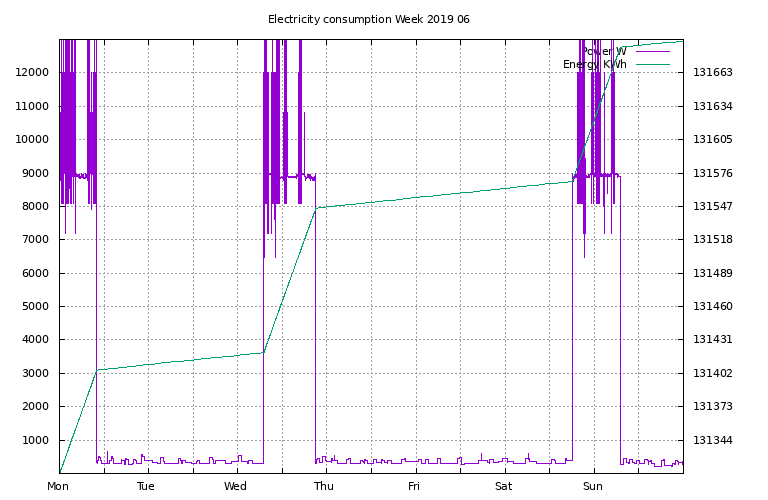Click the purple line sample beside 'Power W'
Viewport: 768px width, 500px height.
click(652, 51)
